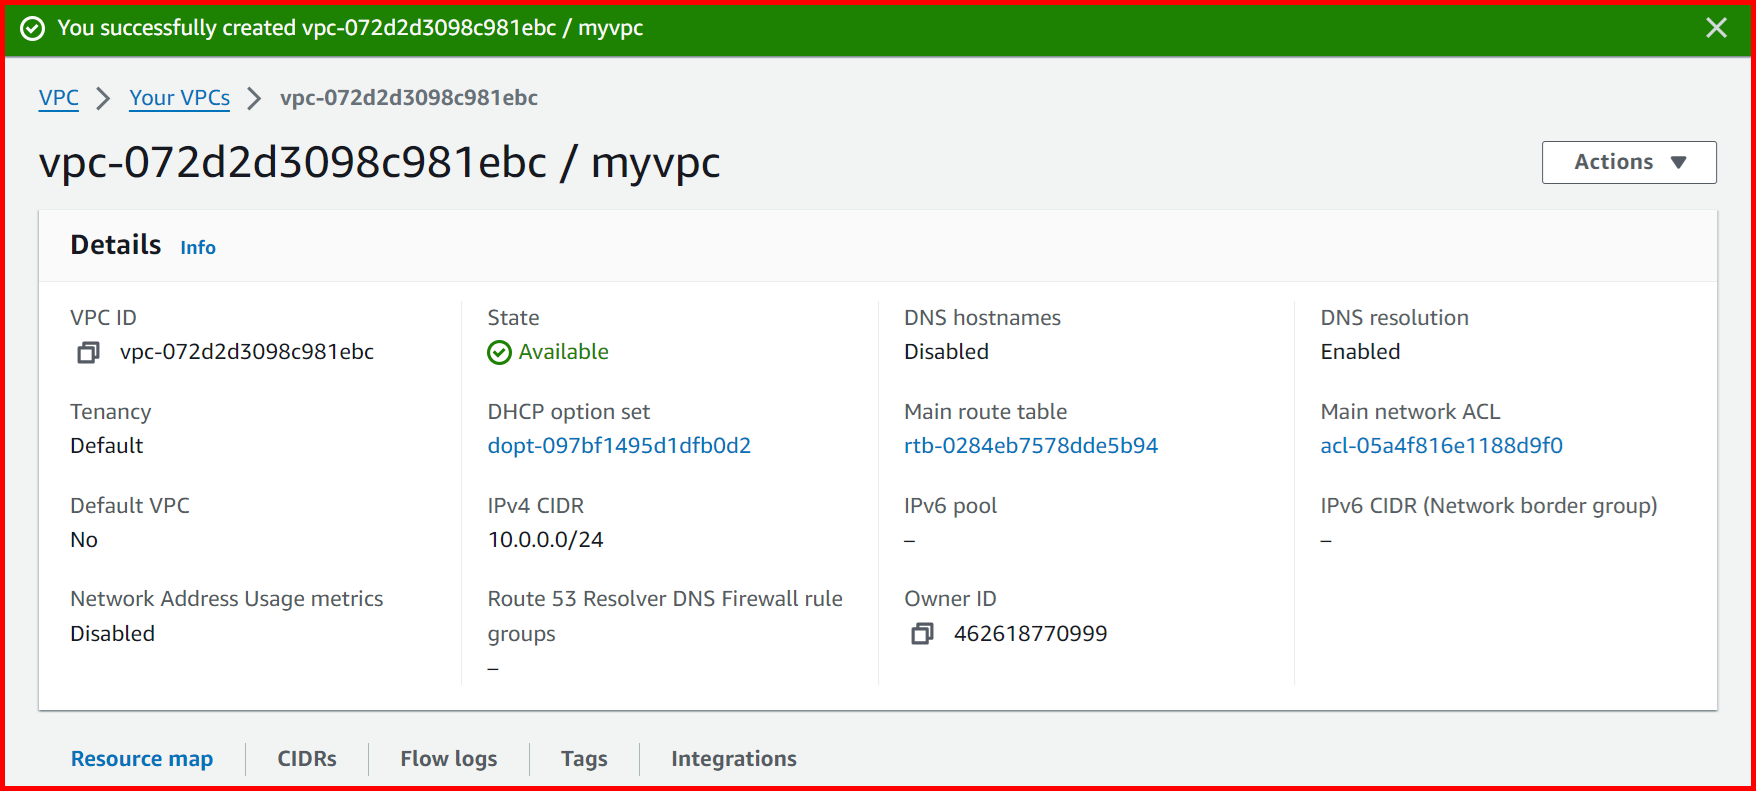1756x791 pixels.
Task: Navigate to the VPC breadcrumb link
Action: point(58,98)
